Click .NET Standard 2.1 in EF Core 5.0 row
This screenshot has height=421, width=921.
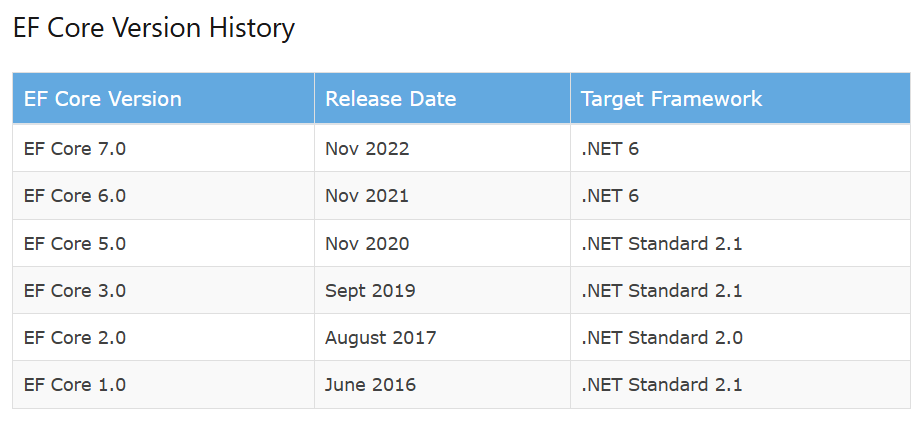pyautogui.click(x=661, y=243)
